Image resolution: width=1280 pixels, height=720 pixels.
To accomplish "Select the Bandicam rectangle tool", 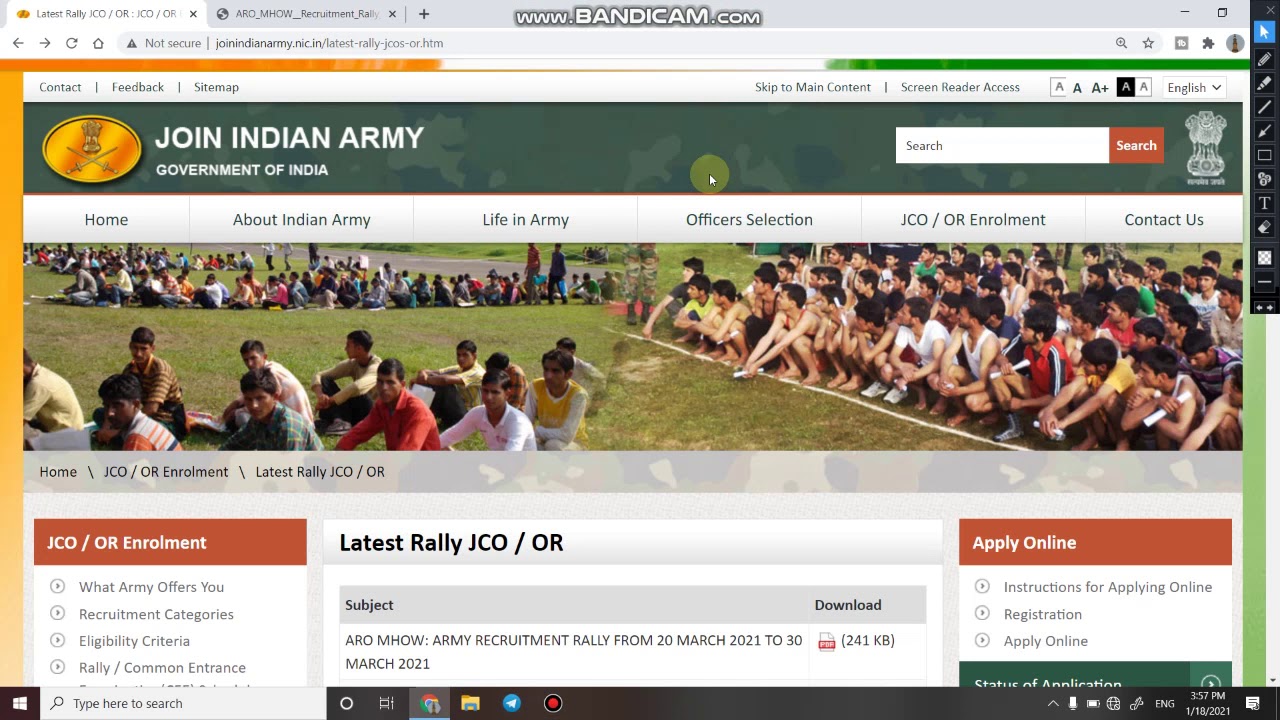I will (x=1264, y=155).
